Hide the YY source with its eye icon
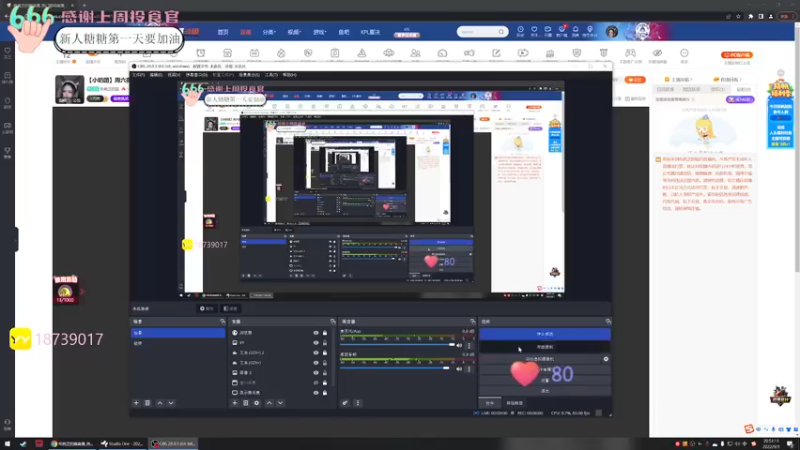This screenshot has height=450, width=800. [316, 343]
